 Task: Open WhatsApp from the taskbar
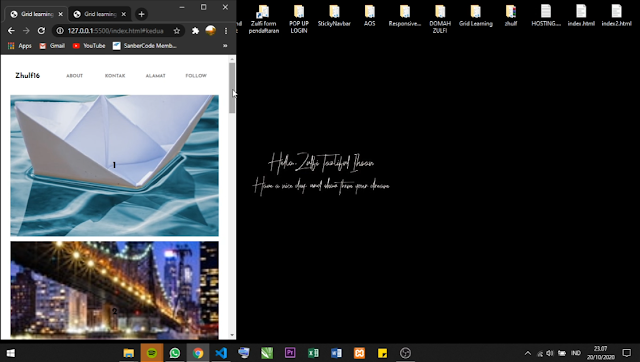pyautogui.click(x=175, y=353)
